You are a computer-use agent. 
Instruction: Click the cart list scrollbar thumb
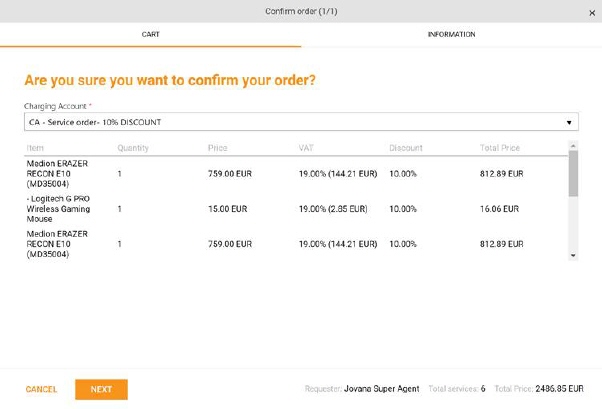(573, 174)
